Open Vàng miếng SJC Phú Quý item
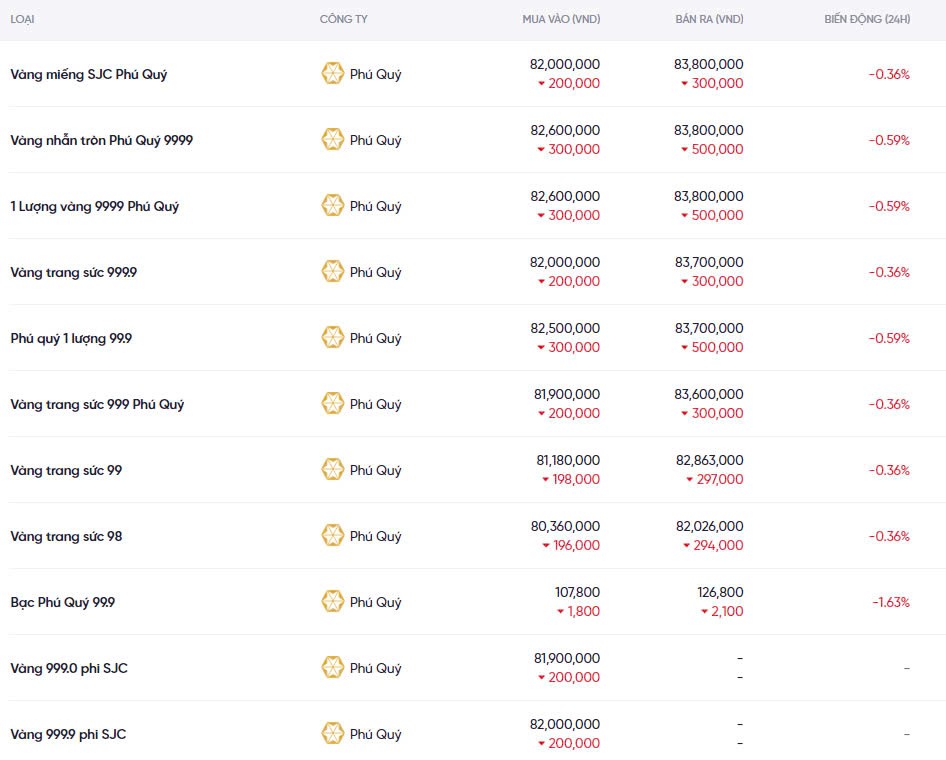Image resolution: width=946 pixels, height=760 pixels. click(x=88, y=74)
